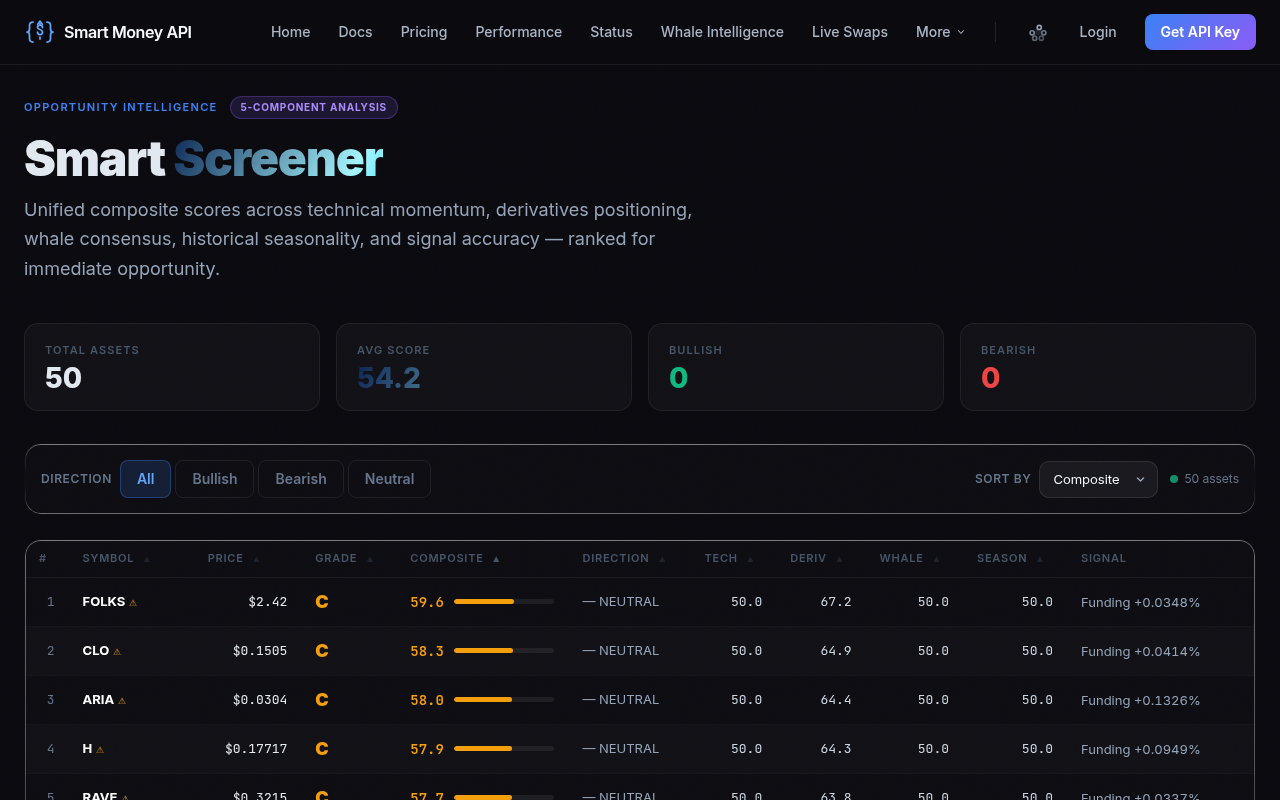Sort table by Price column
The width and height of the screenshot is (1280, 800).
click(x=233, y=558)
